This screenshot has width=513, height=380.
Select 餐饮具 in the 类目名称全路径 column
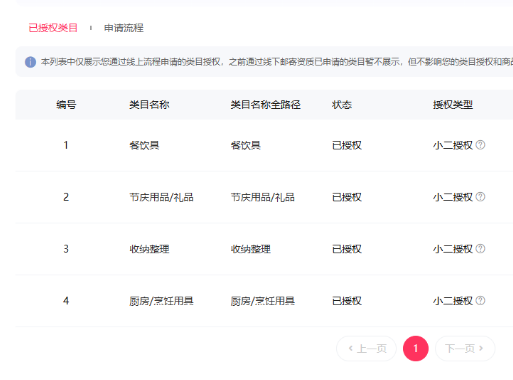coord(246,145)
